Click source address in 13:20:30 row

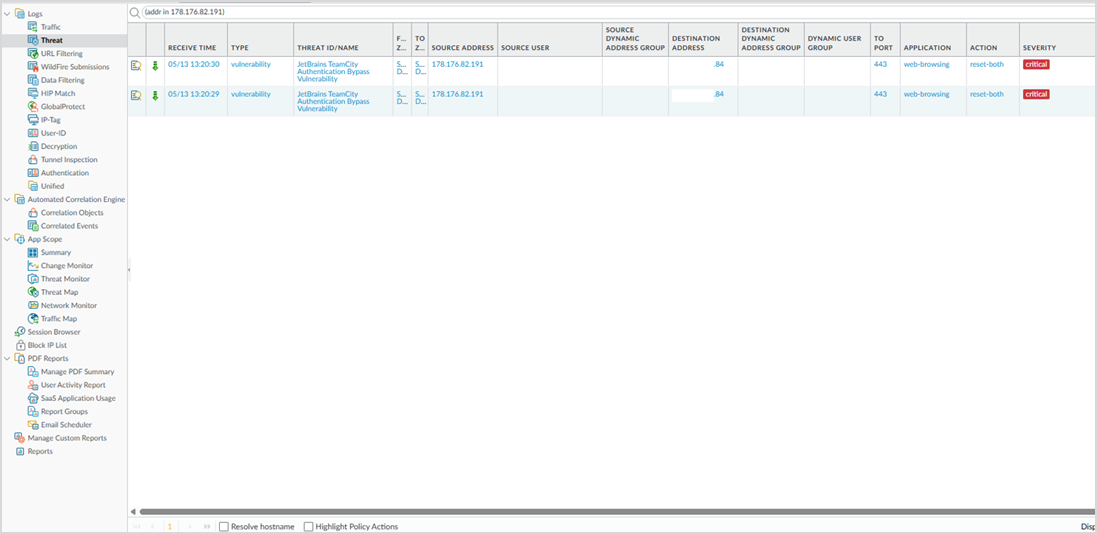coord(457,64)
